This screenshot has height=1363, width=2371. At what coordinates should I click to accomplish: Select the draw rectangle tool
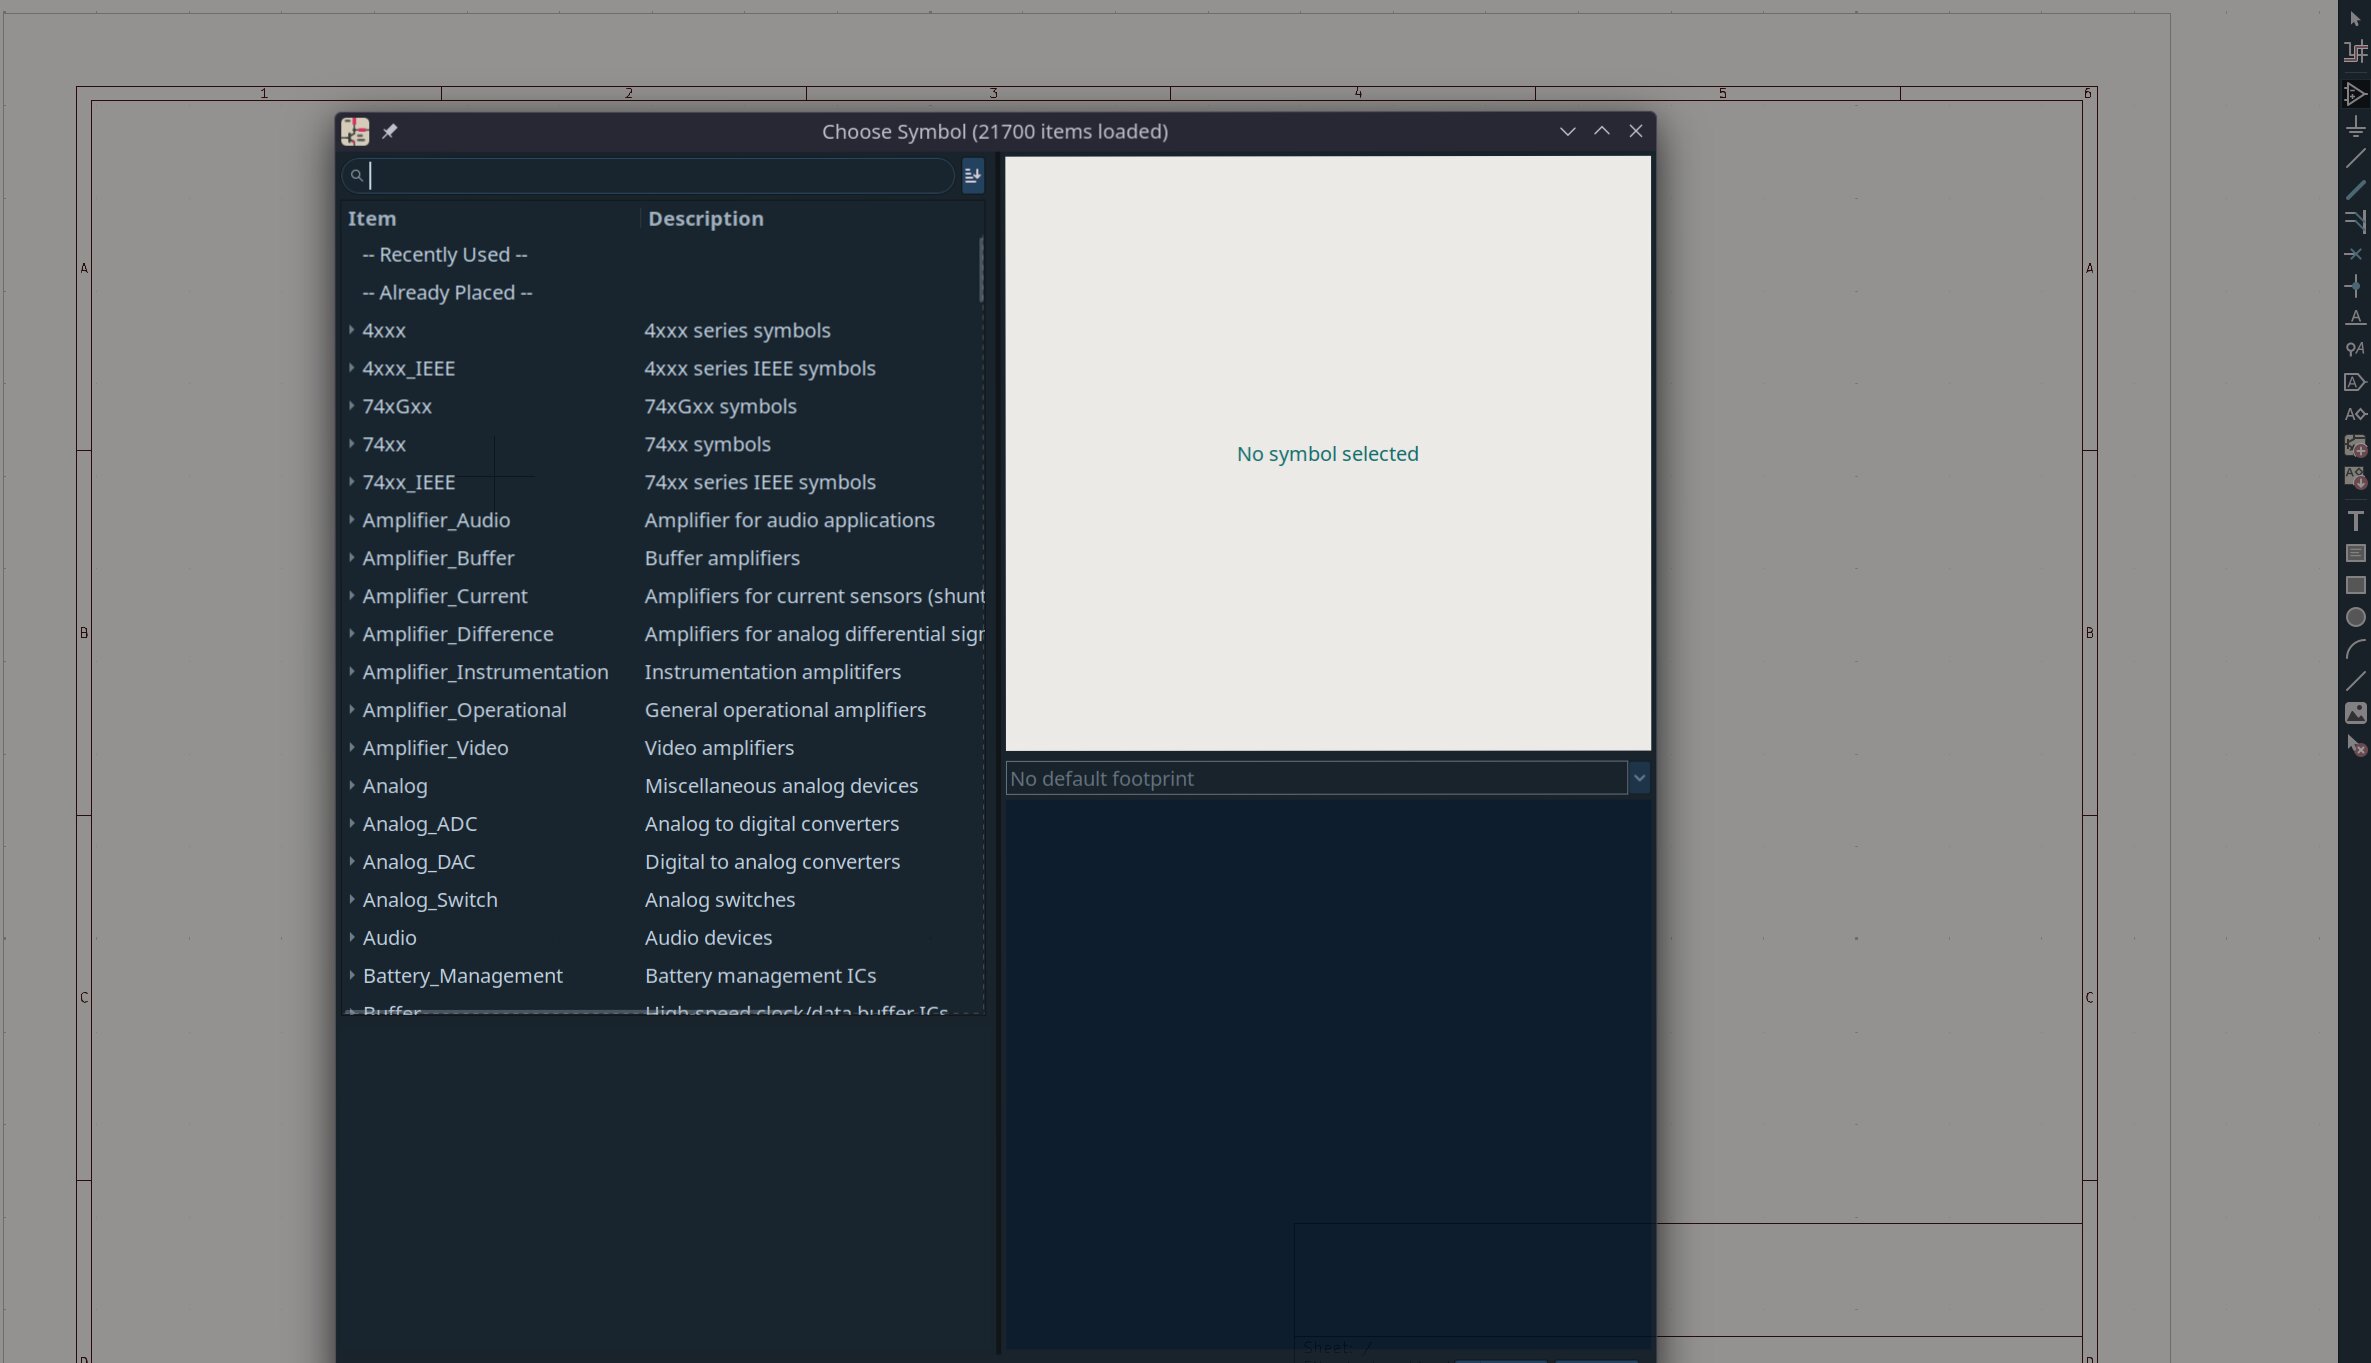tap(2355, 585)
